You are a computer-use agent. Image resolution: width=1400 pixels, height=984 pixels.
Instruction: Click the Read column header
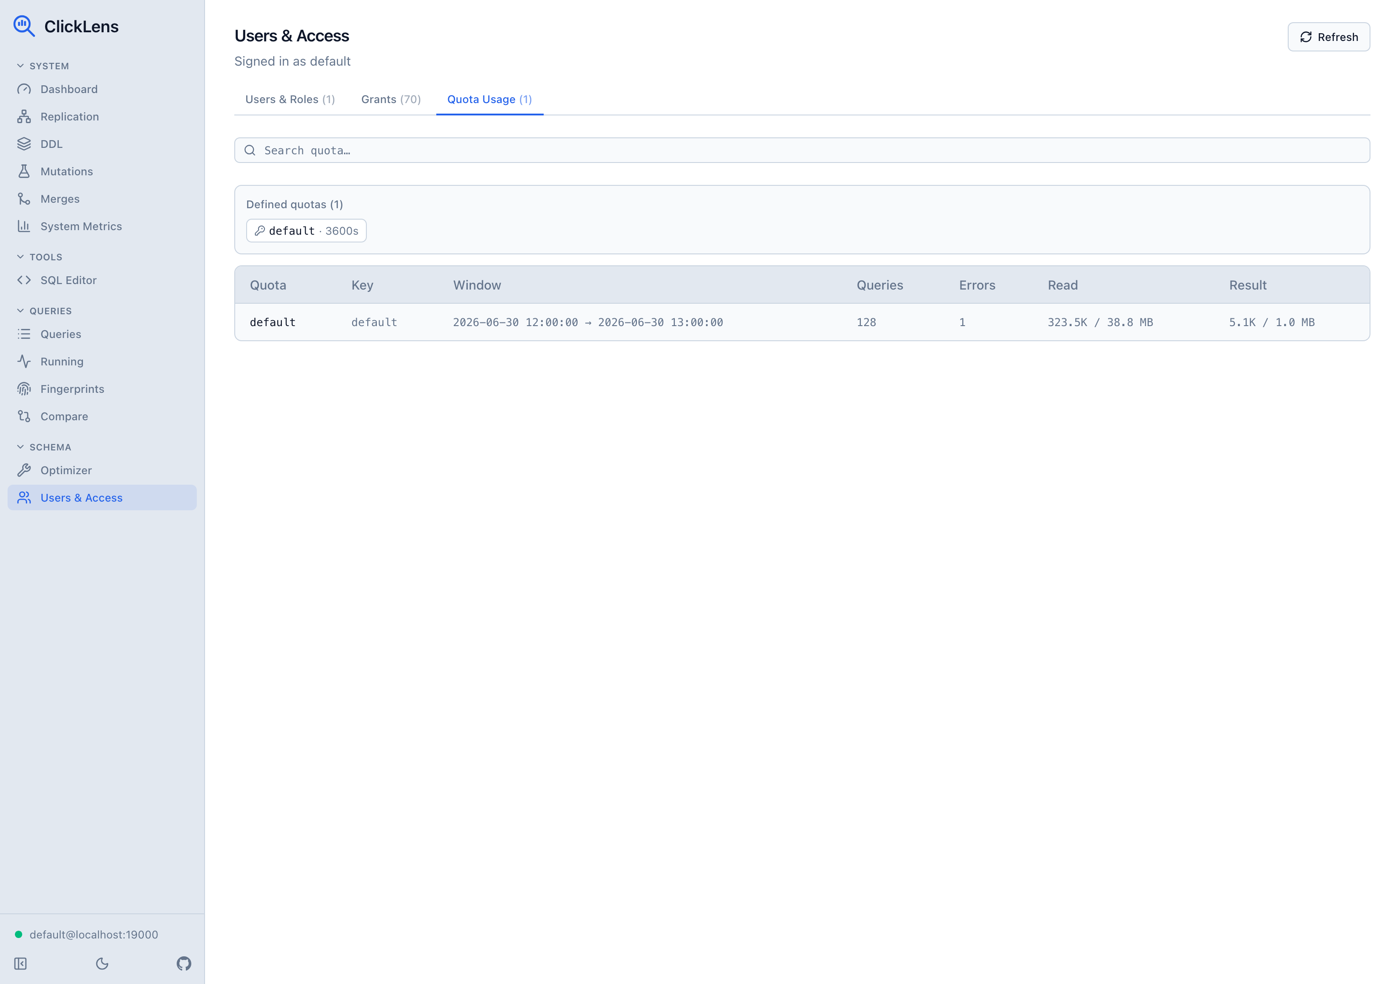(1063, 285)
